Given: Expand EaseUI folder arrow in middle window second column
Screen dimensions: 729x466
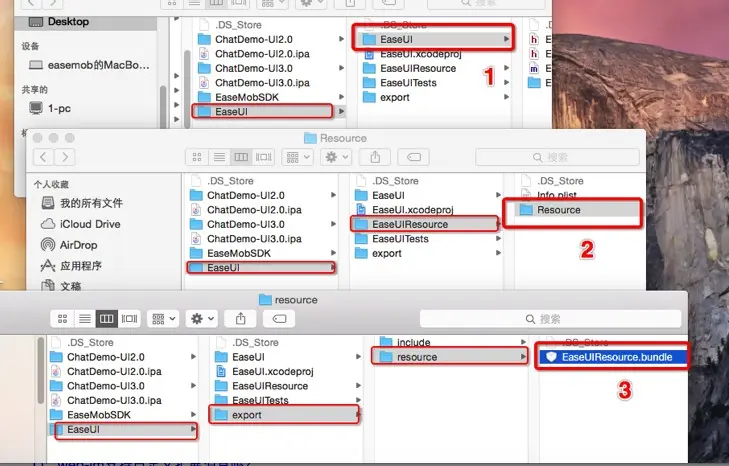Looking at the screenshot, I should click(498, 195).
